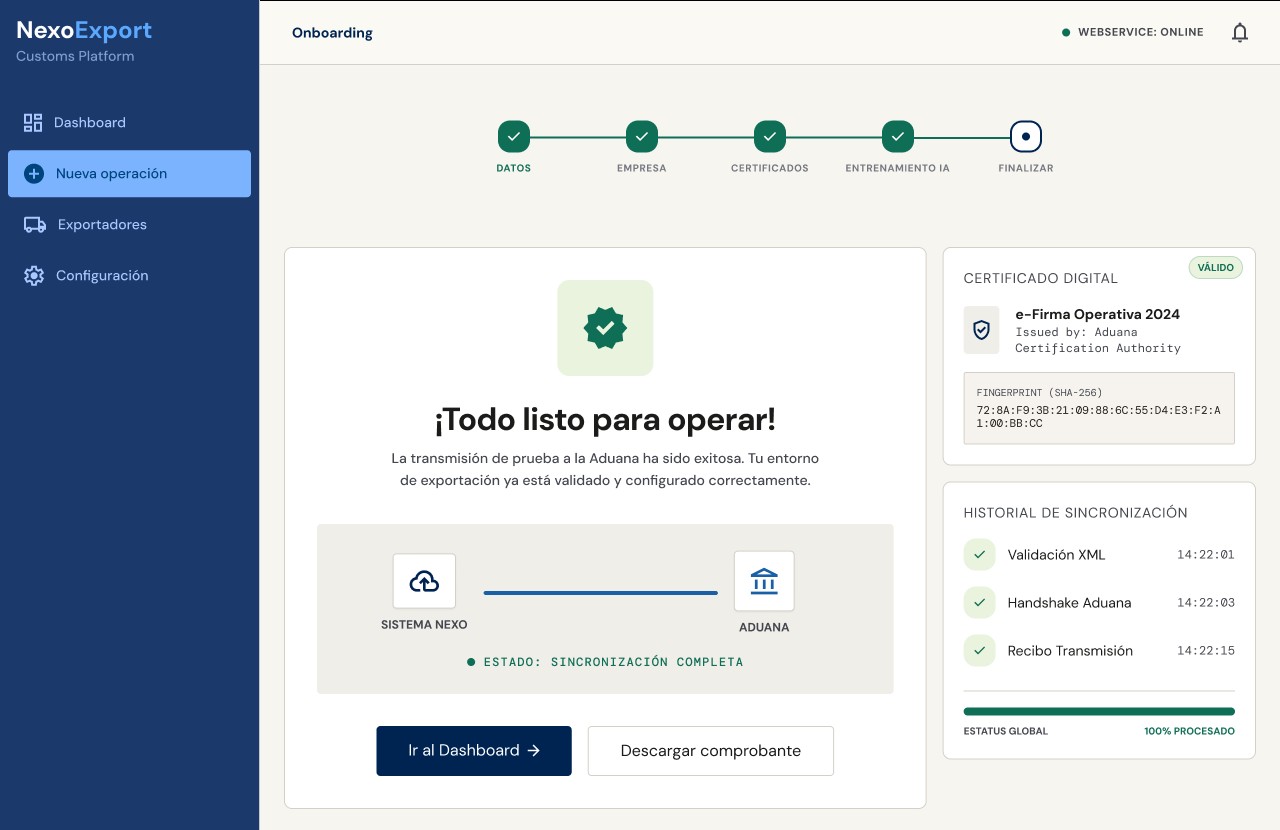
Task: Open Dashboard in the sidebar
Action: 129,123
